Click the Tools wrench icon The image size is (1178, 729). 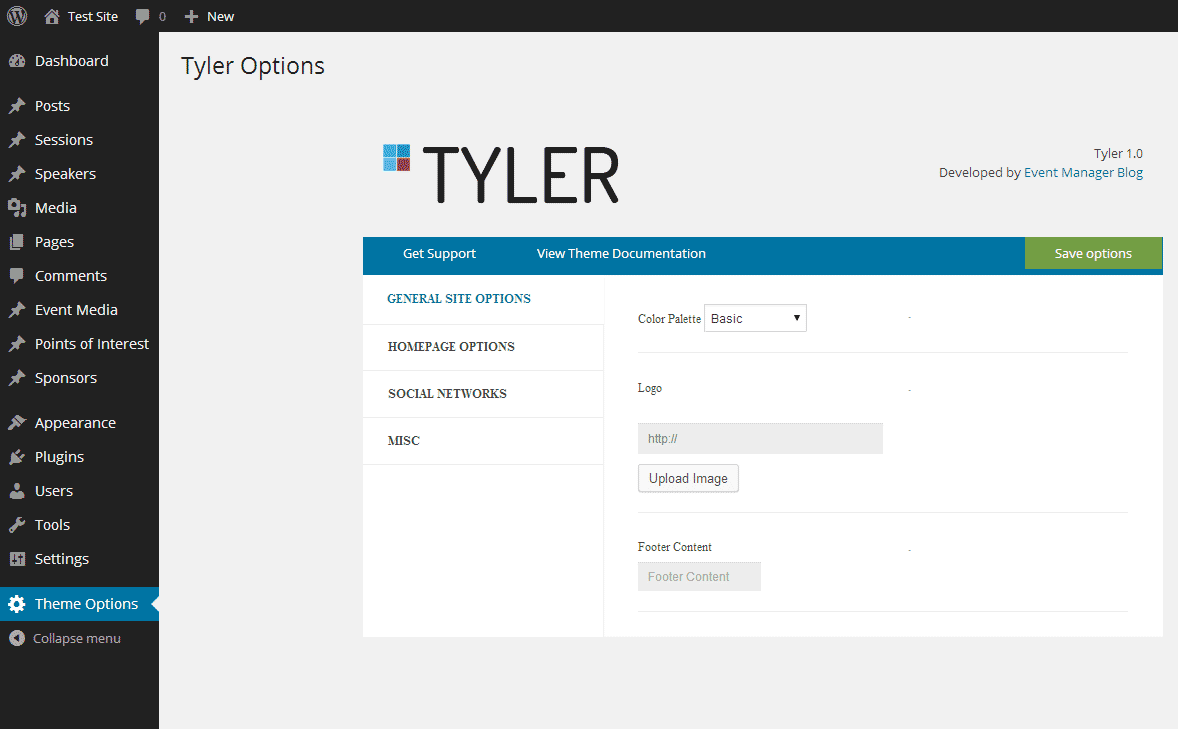[17, 525]
